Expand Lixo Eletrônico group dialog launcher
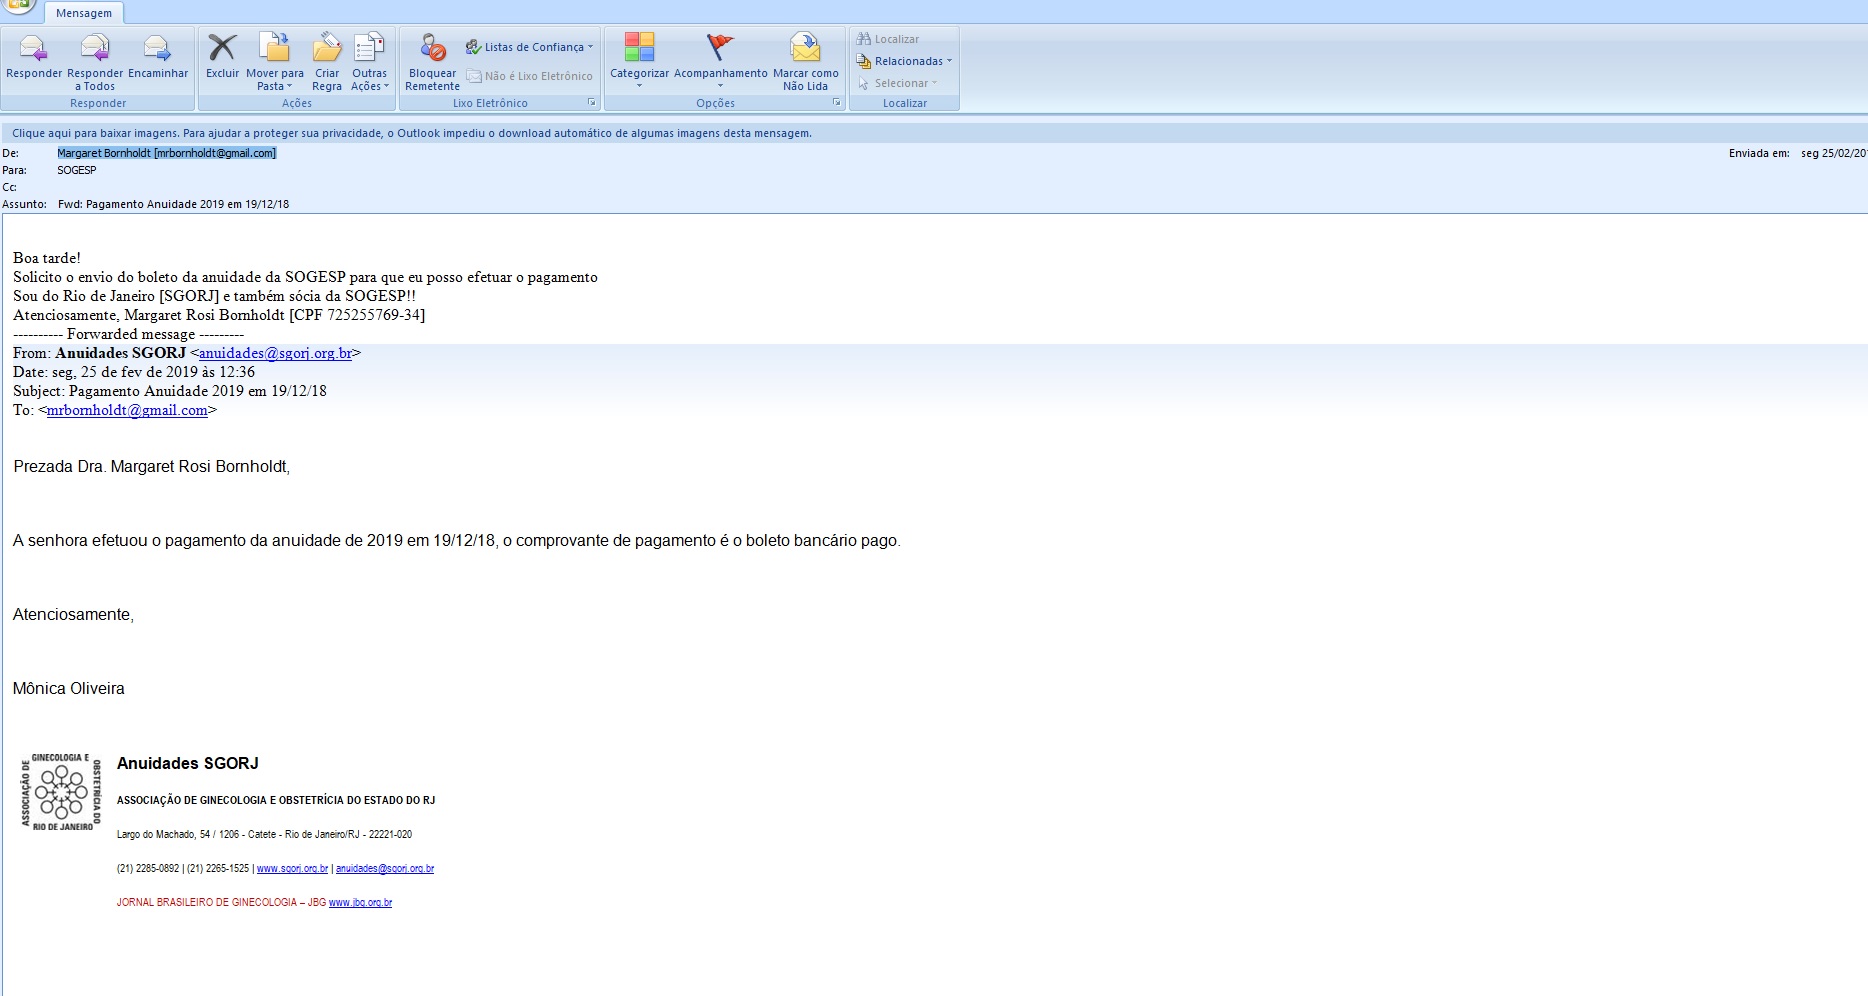 click(x=591, y=103)
